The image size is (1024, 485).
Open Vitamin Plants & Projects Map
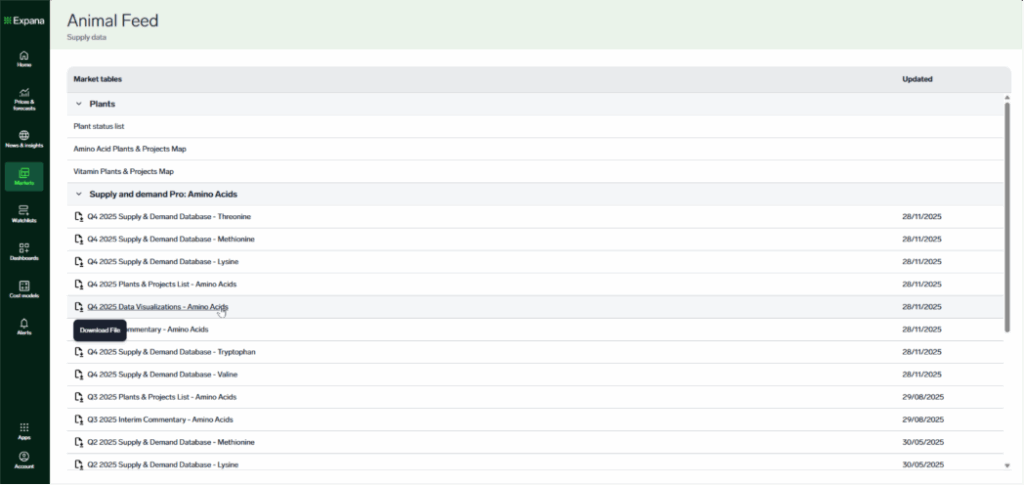pos(123,171)
